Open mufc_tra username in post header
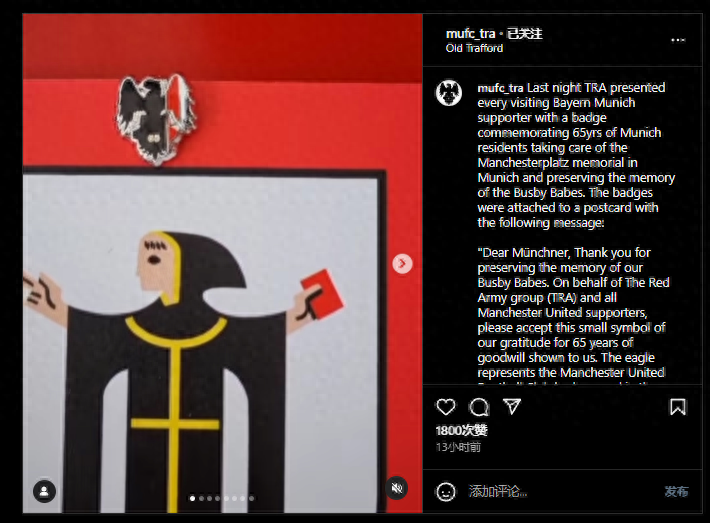Screen dimensions: 710x523 pyautogui.click(x=470, y=34)
